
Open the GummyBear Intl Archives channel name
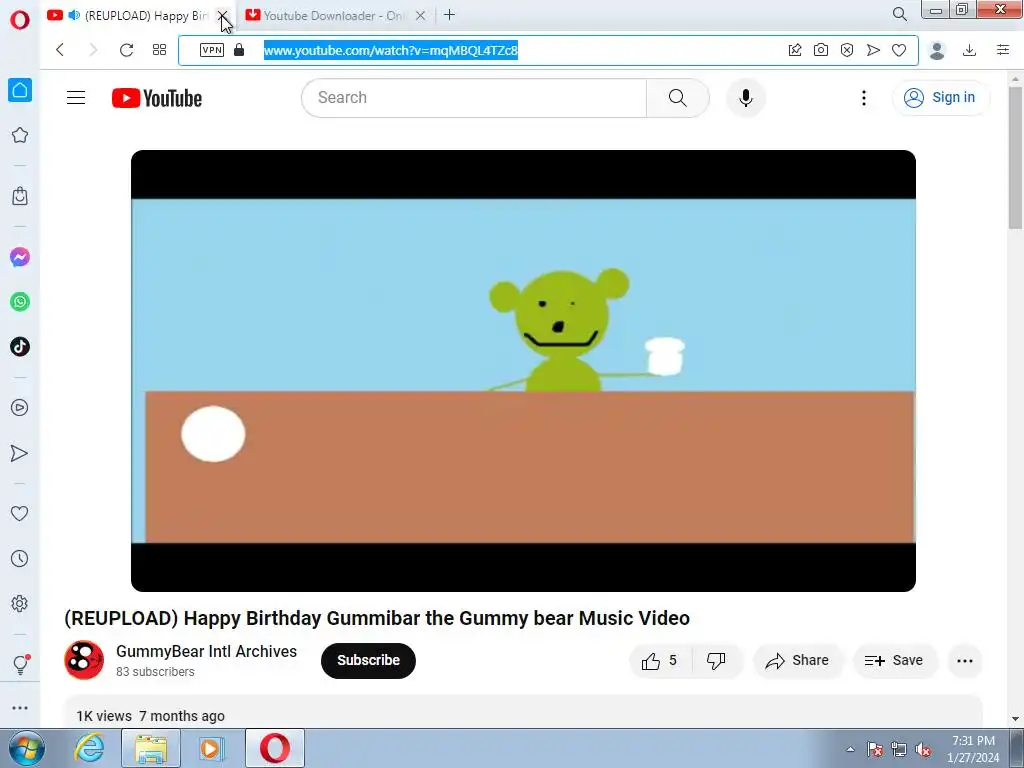point(206,651)
